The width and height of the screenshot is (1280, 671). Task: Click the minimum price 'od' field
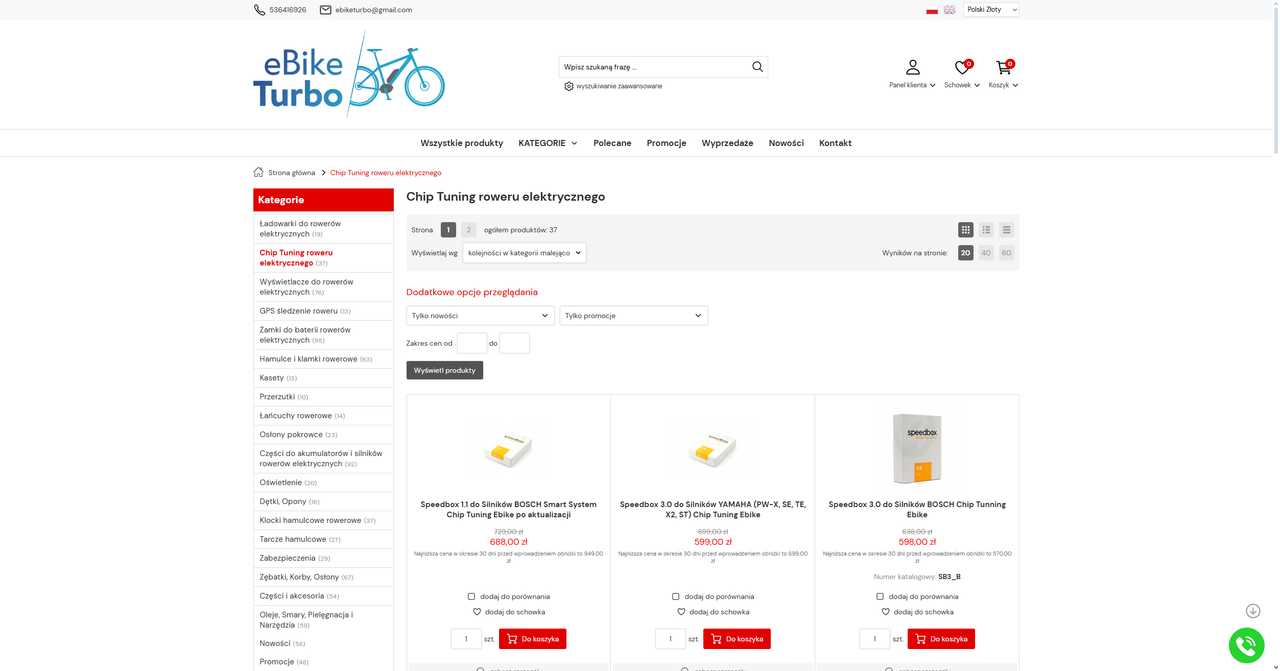pyautogui.click(x=472, y=343)
